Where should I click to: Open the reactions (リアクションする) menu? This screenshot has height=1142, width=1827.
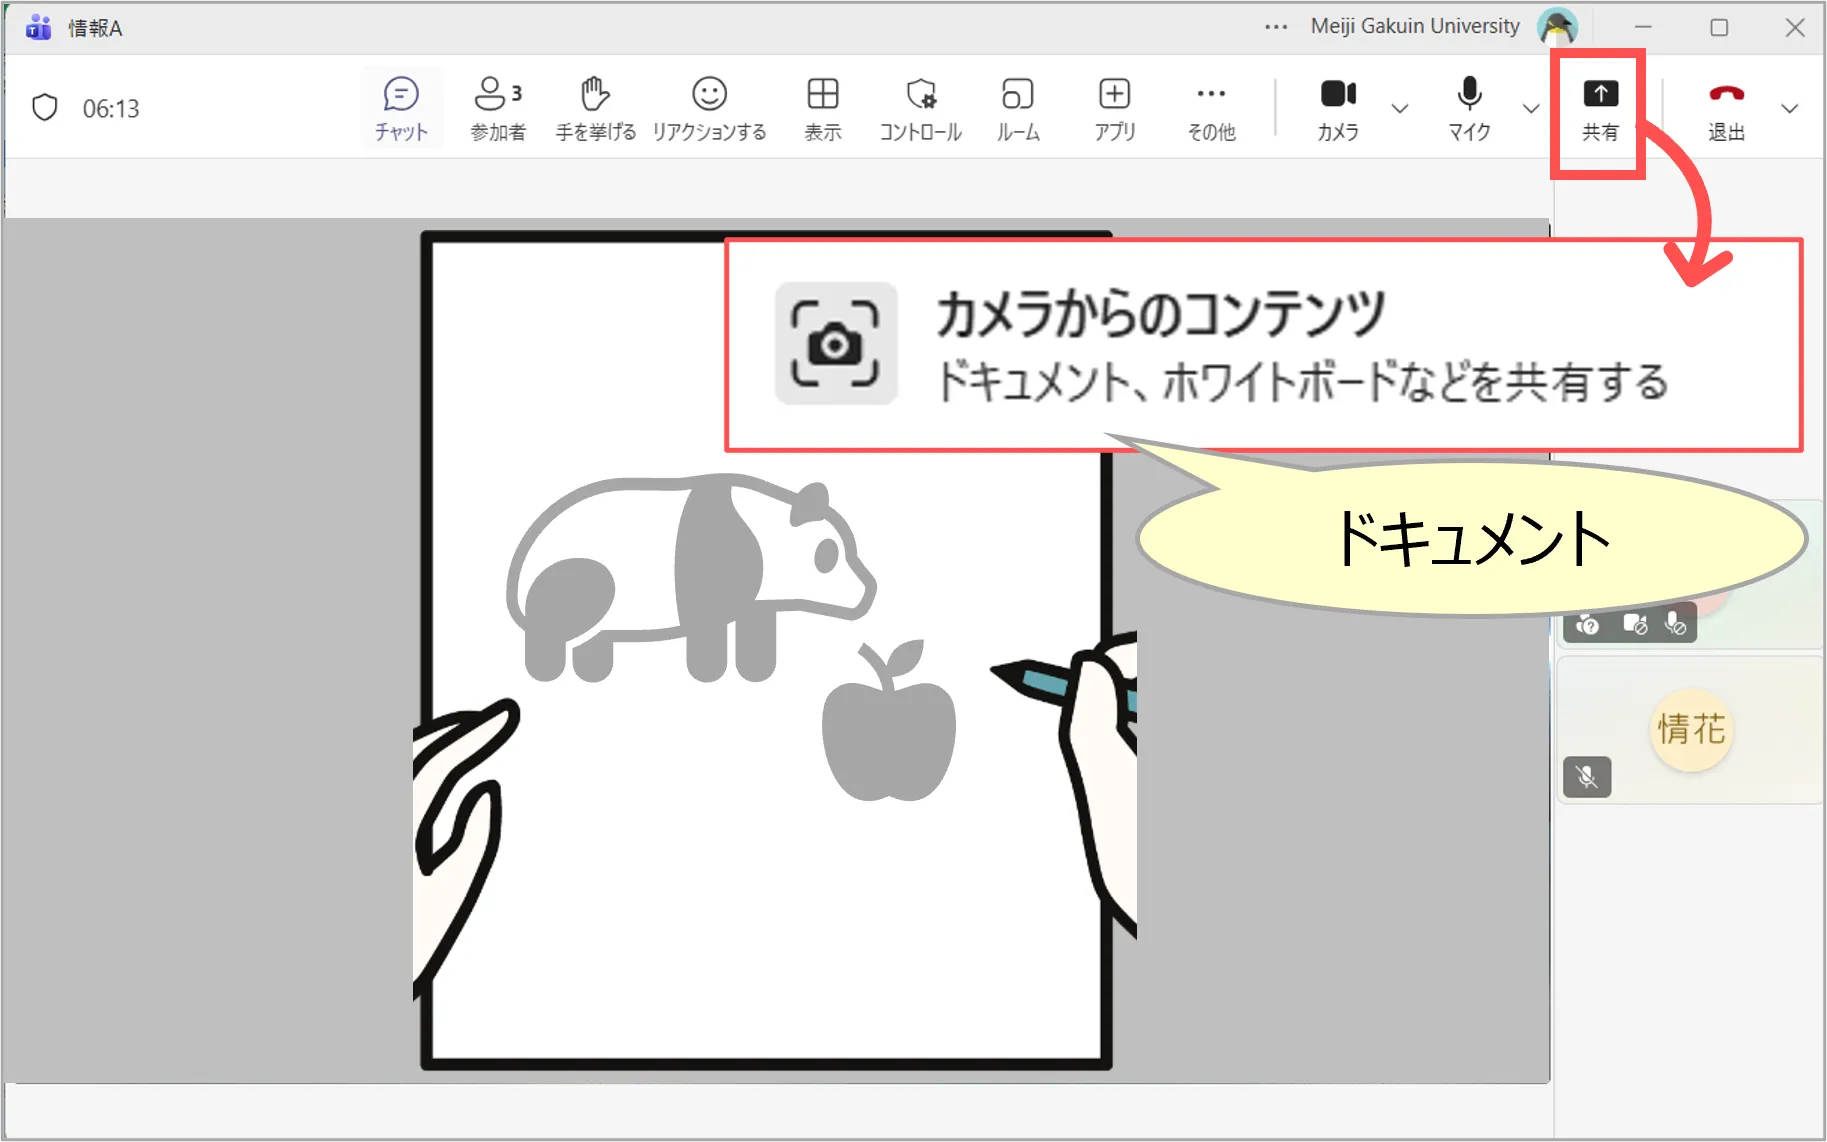[x=709, y=108]
